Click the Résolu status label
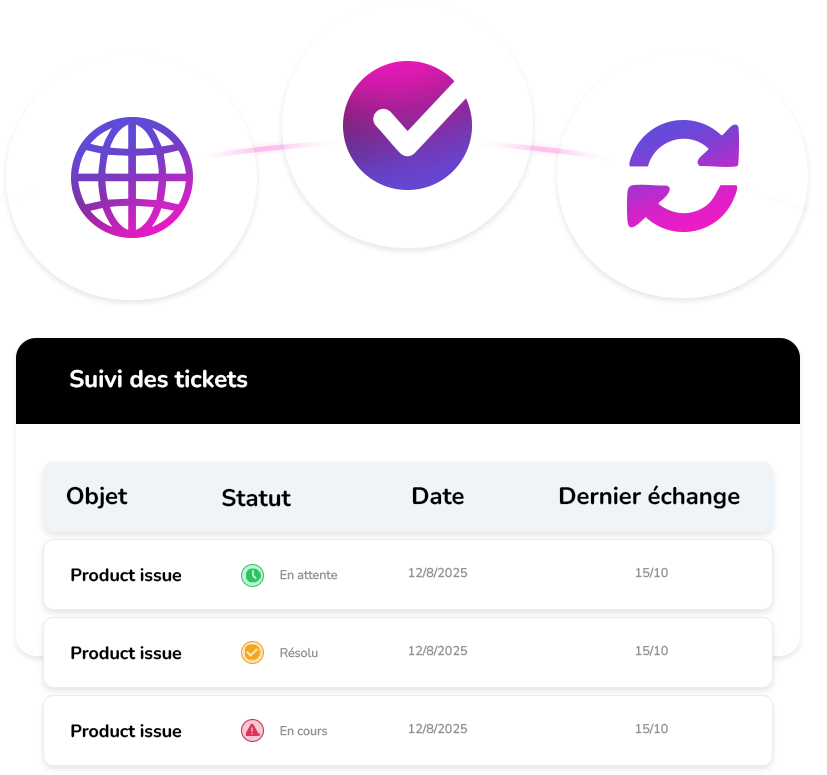 pyautogui.click(x=299, y=654)
